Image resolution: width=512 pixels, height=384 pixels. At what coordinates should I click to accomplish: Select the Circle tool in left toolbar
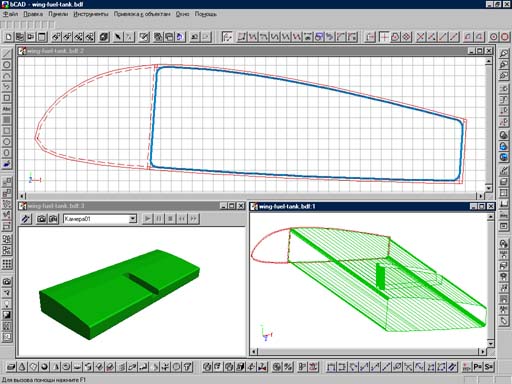coord(7,65)
